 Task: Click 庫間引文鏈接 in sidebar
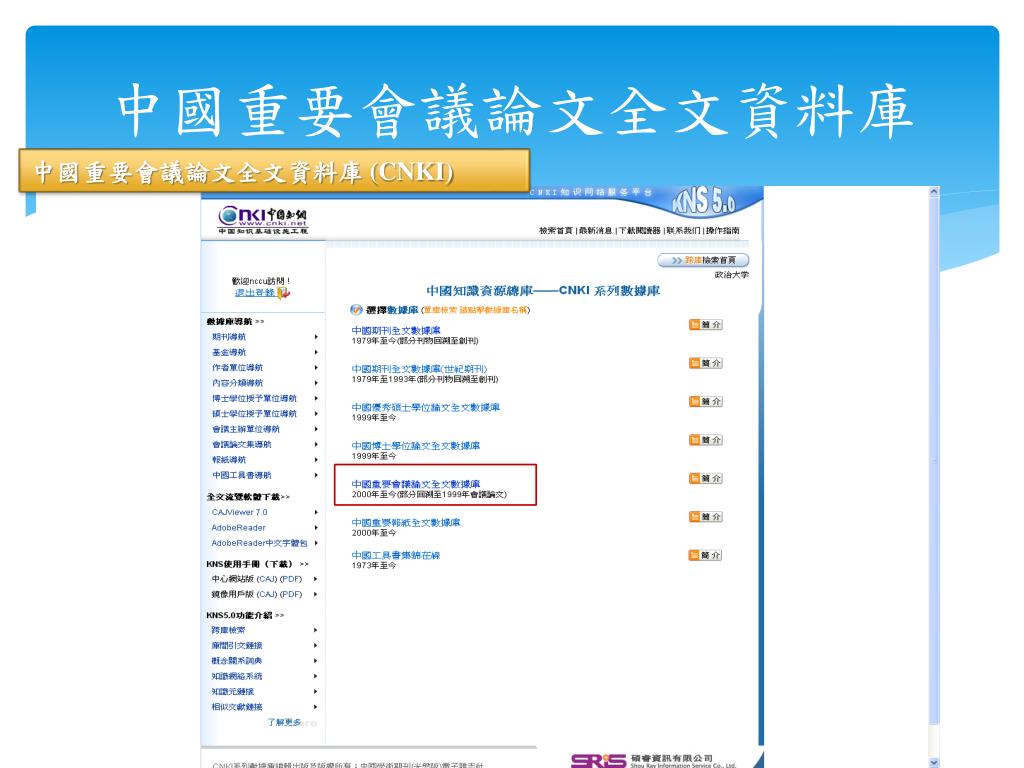[237, 646]
